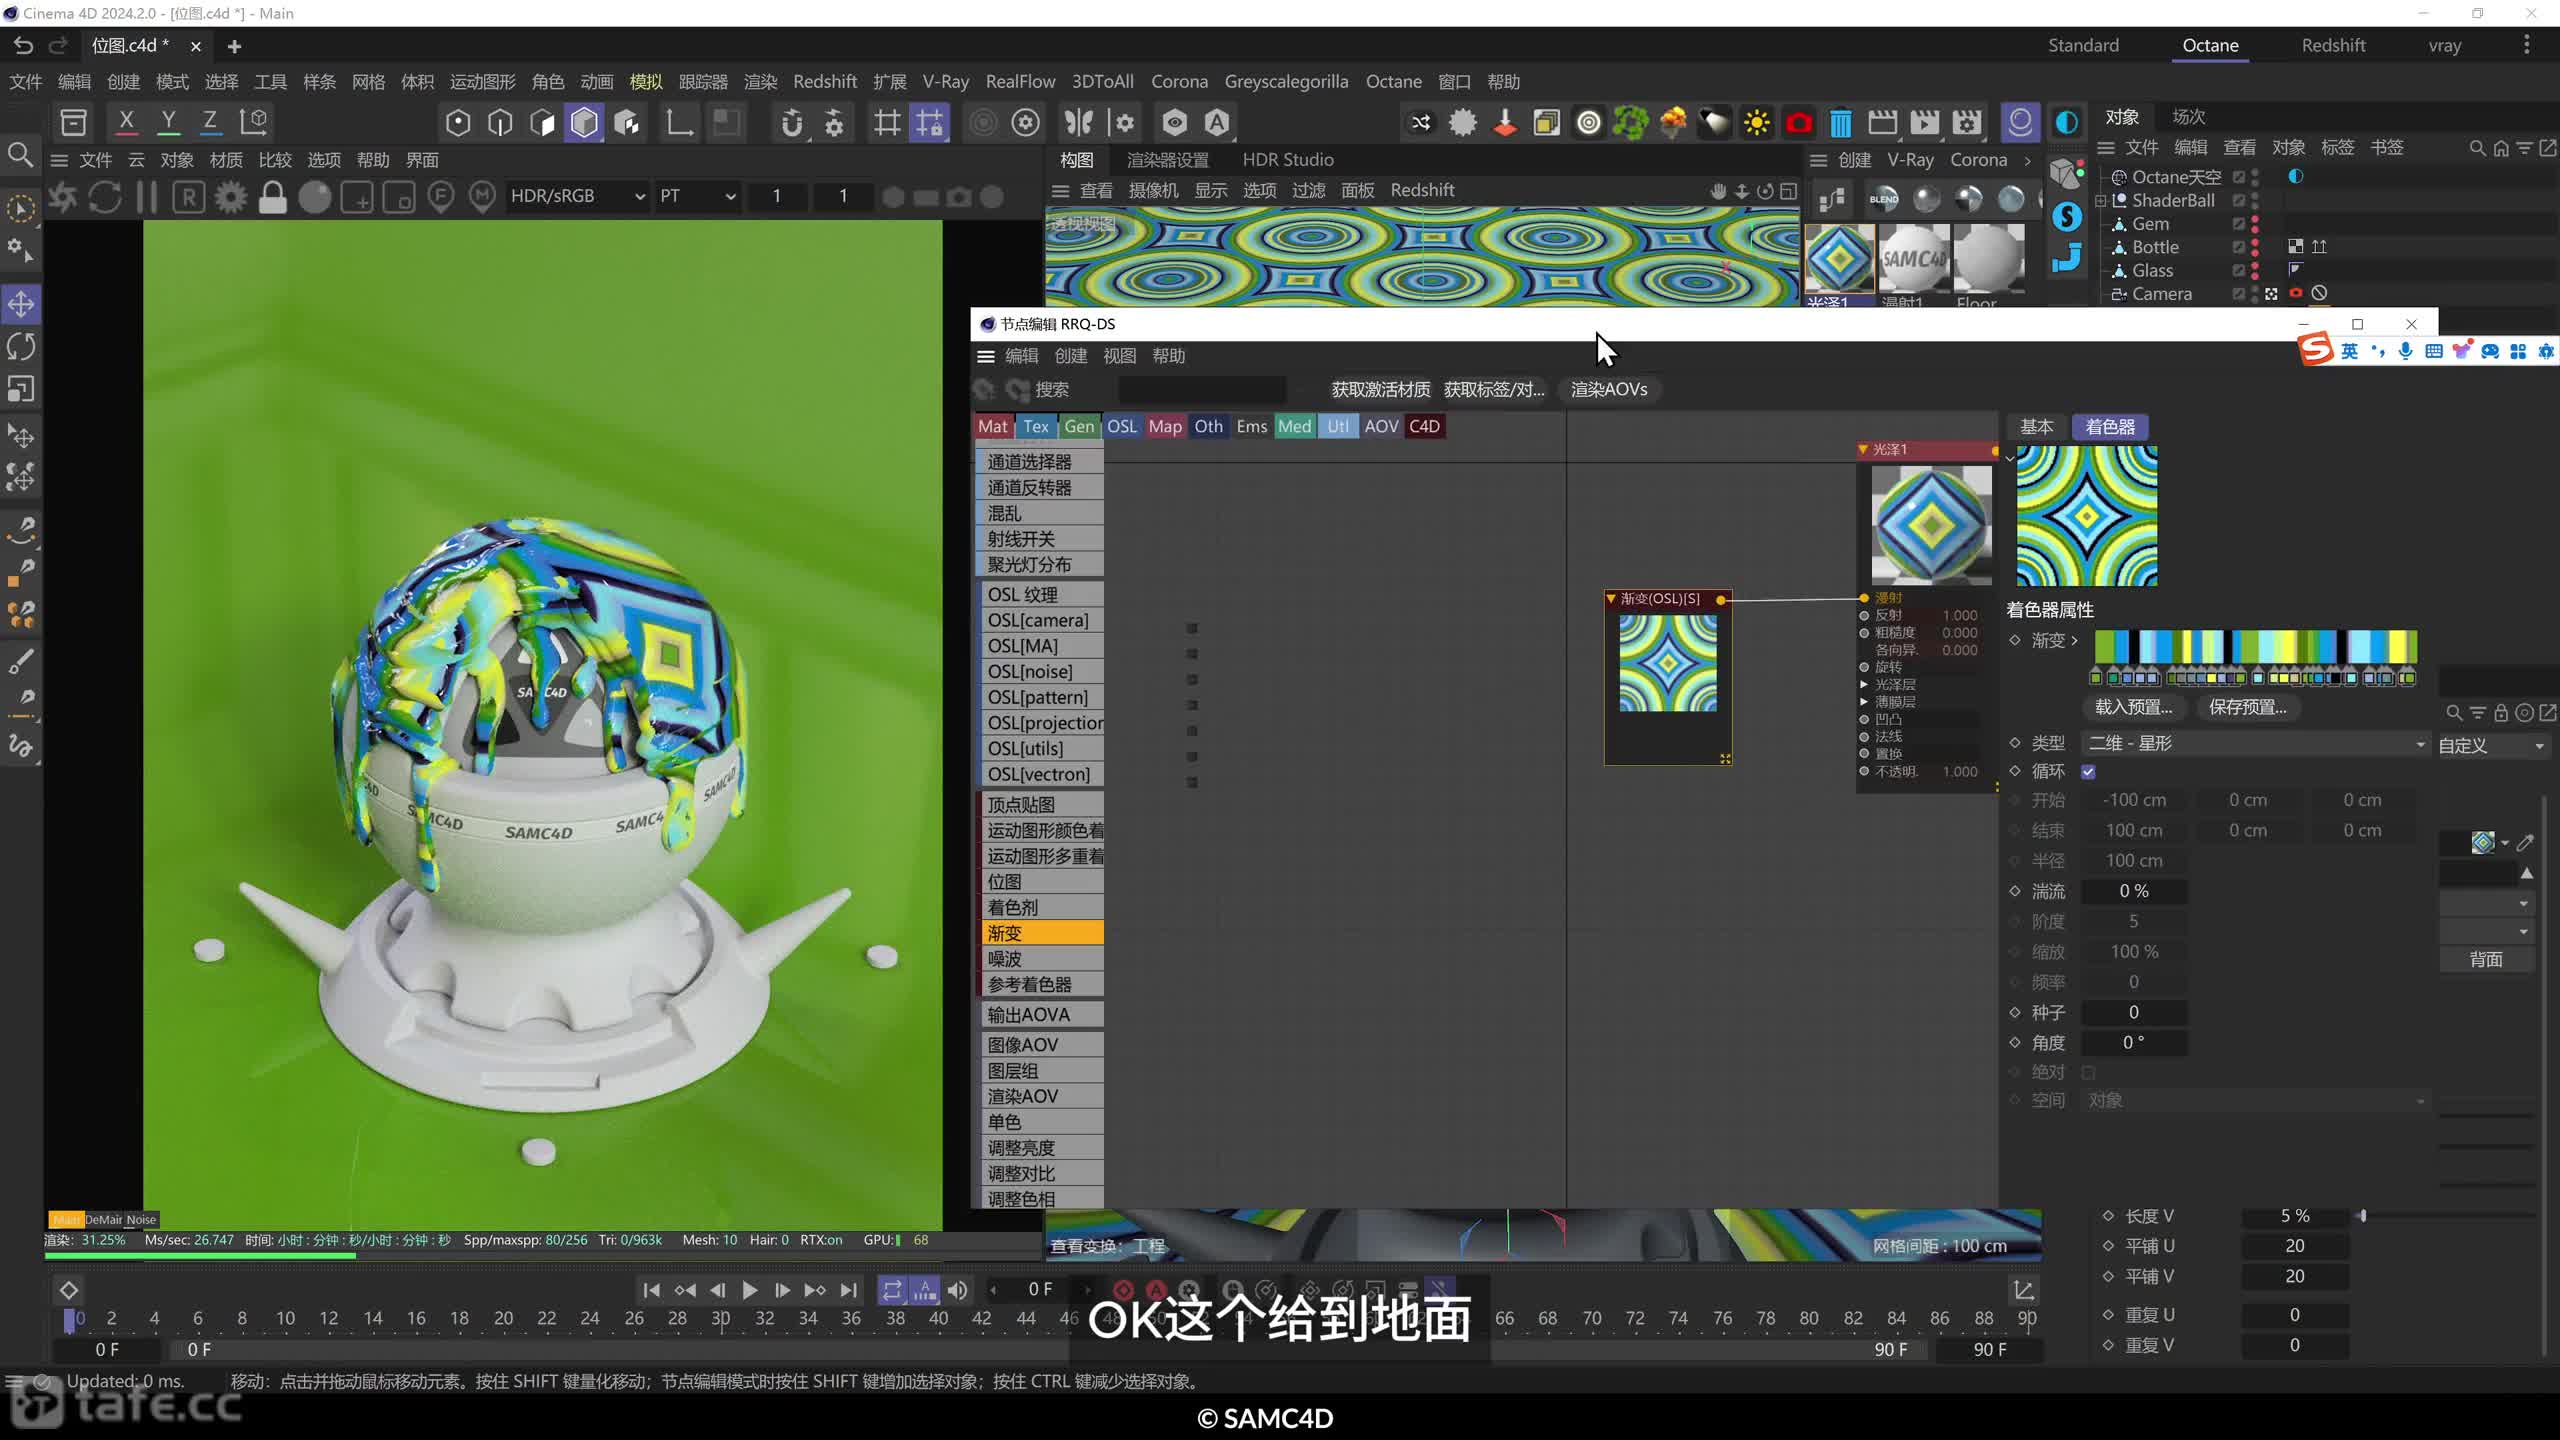This screenshot has width=2560, height=1440.
Task: Click the search magnifier in left toolbar
Action: tap(20, 154)
